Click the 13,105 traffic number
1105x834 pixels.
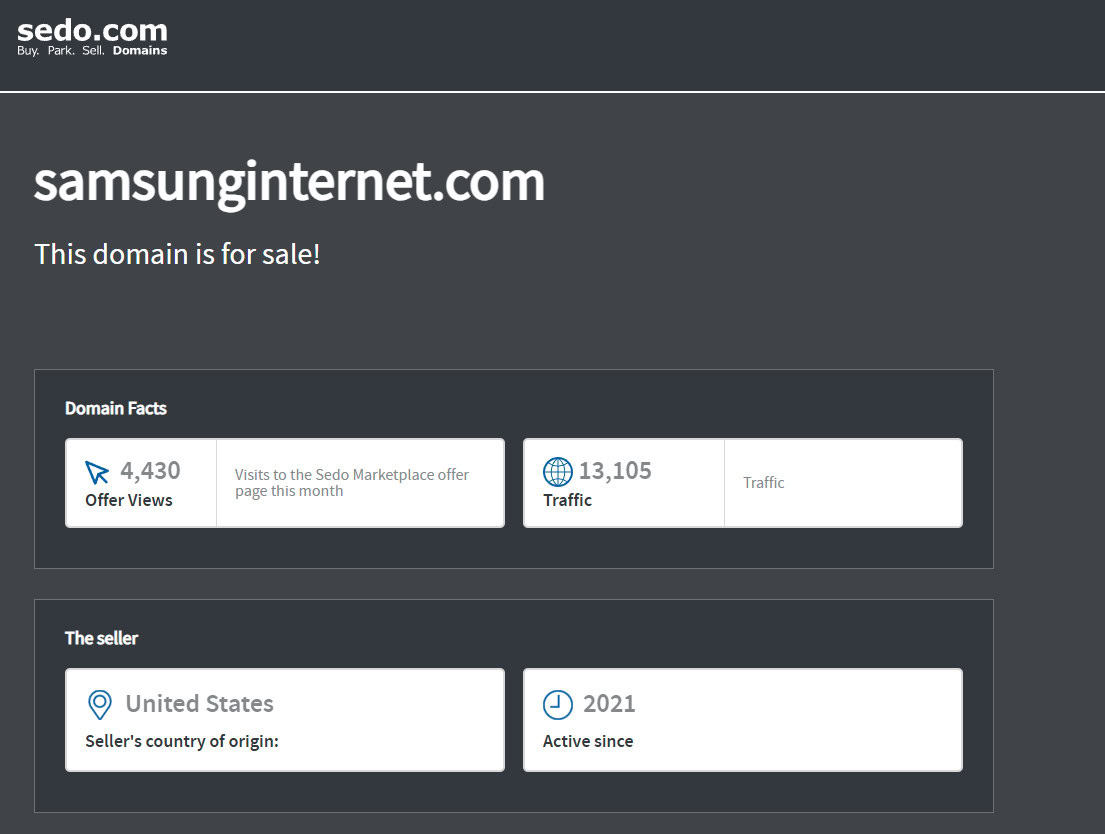pos(615,470)
